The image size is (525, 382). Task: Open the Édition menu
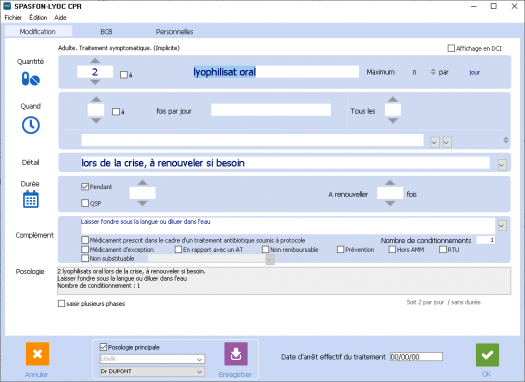pyautogui.click(x=38, y=18)
